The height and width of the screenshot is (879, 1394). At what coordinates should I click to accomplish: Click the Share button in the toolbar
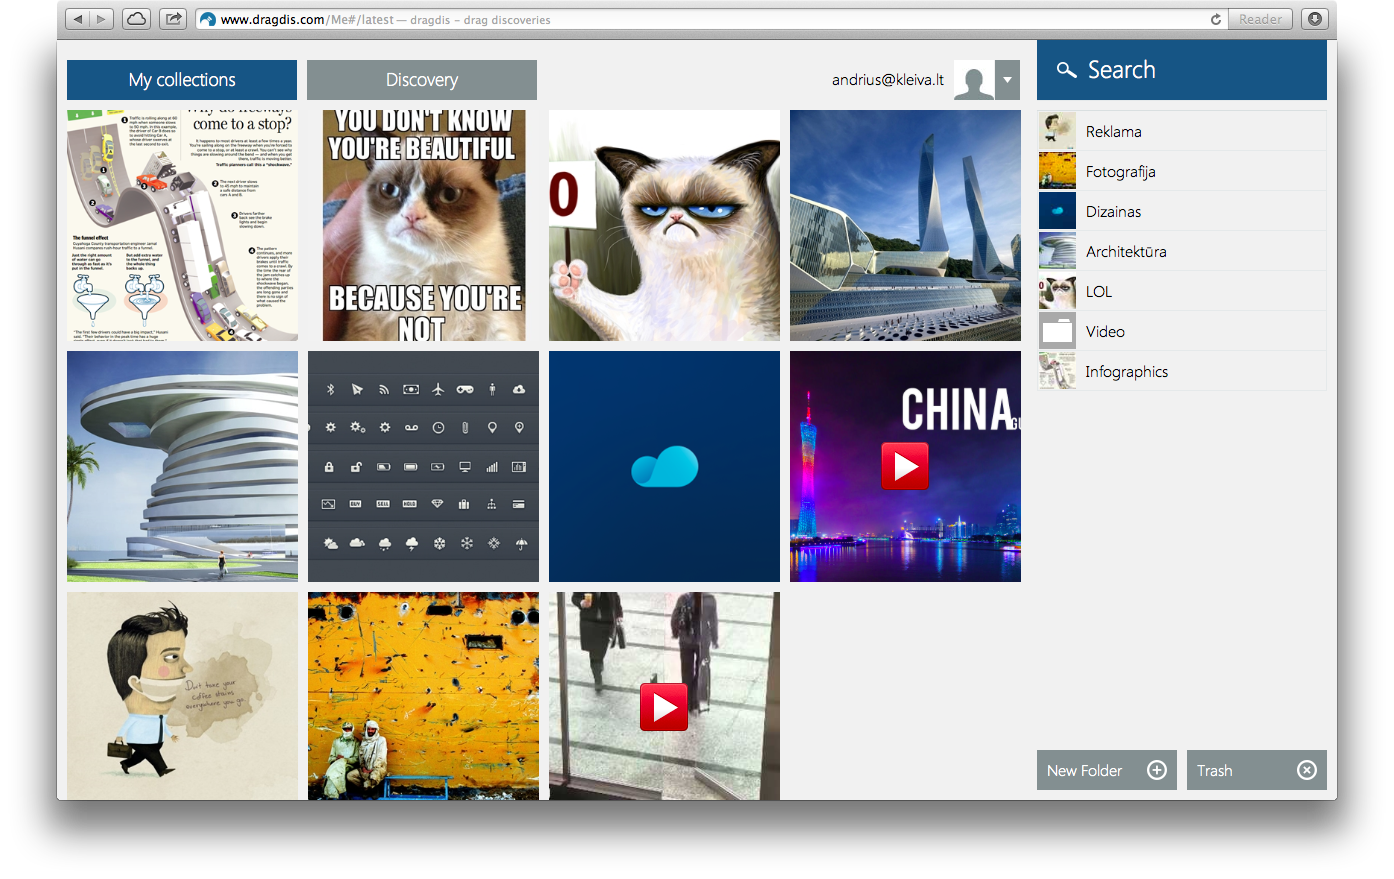click(173, 19)
